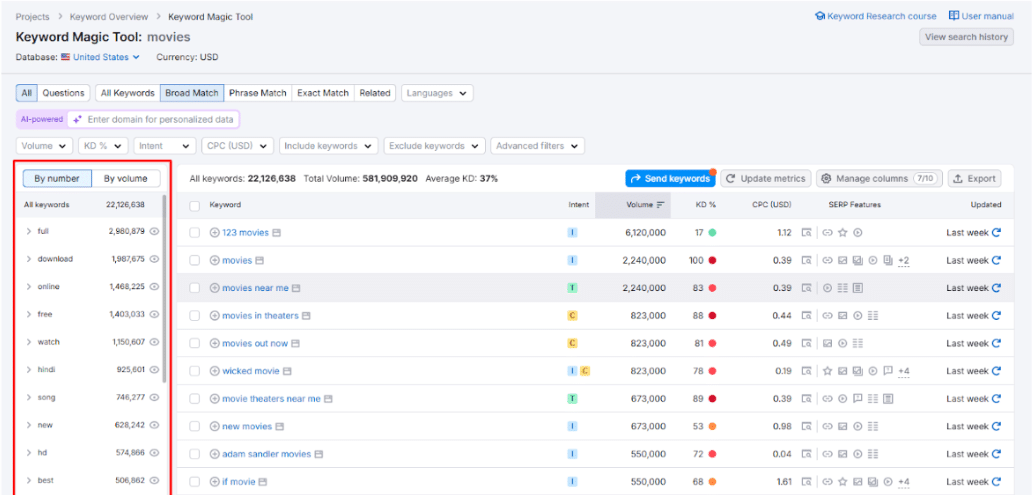
Task: Open the Keyword Research course link
Action: coord(876,16)
